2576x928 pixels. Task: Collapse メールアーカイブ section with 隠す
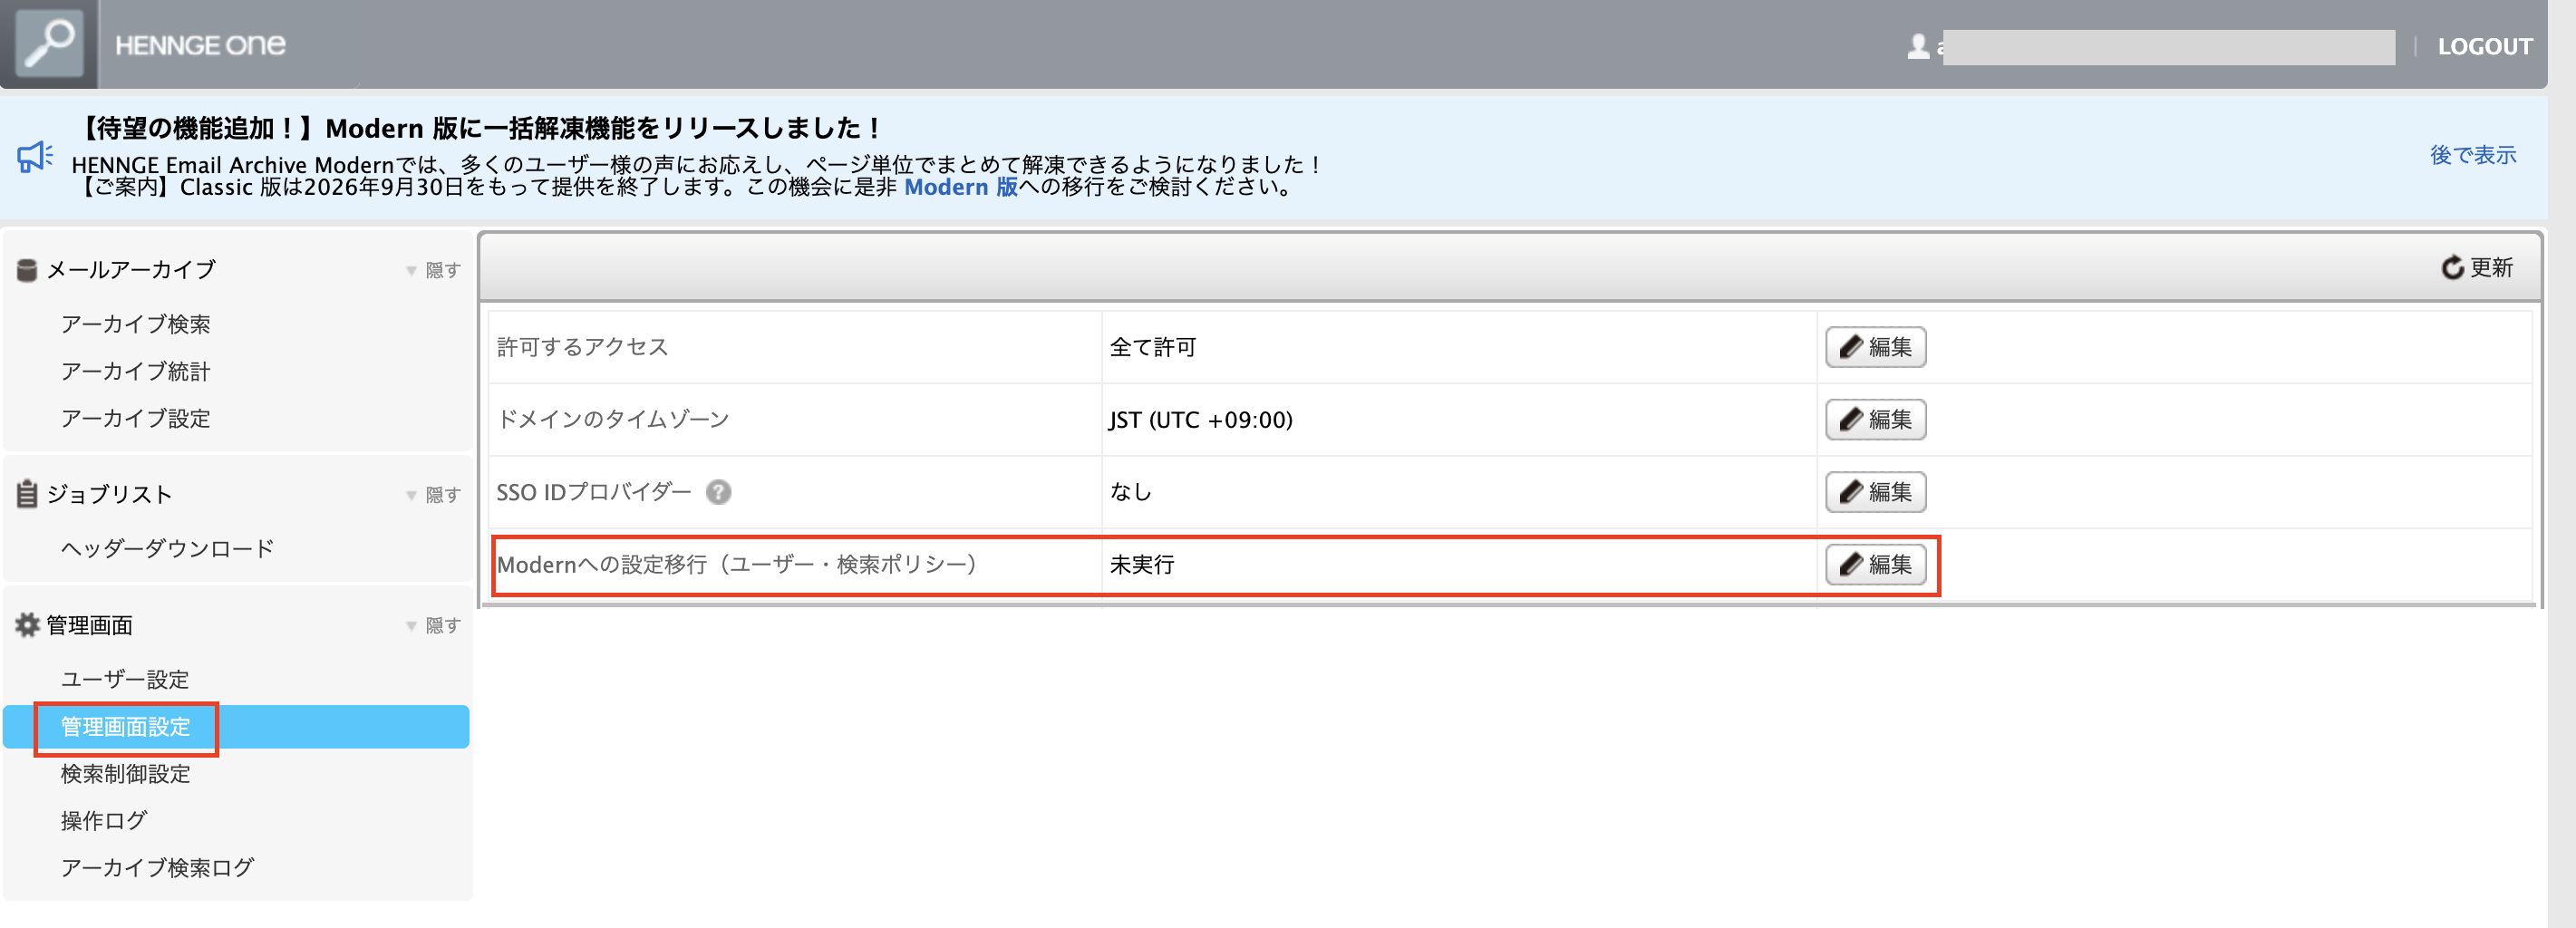[x=434, y=270]
